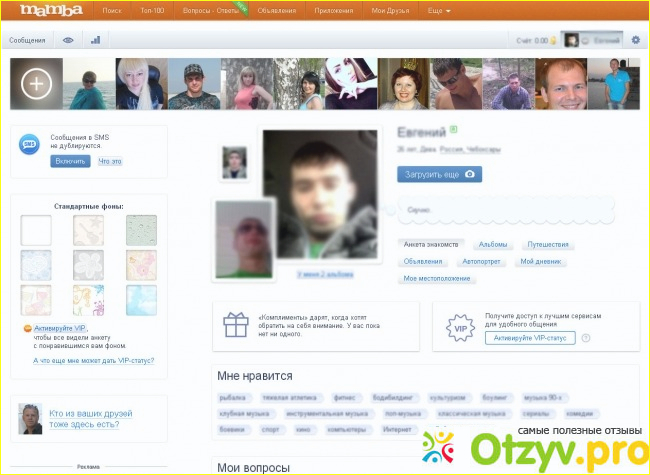
Task: Open the 'Поиск' menu item
Action: point(113,12)
